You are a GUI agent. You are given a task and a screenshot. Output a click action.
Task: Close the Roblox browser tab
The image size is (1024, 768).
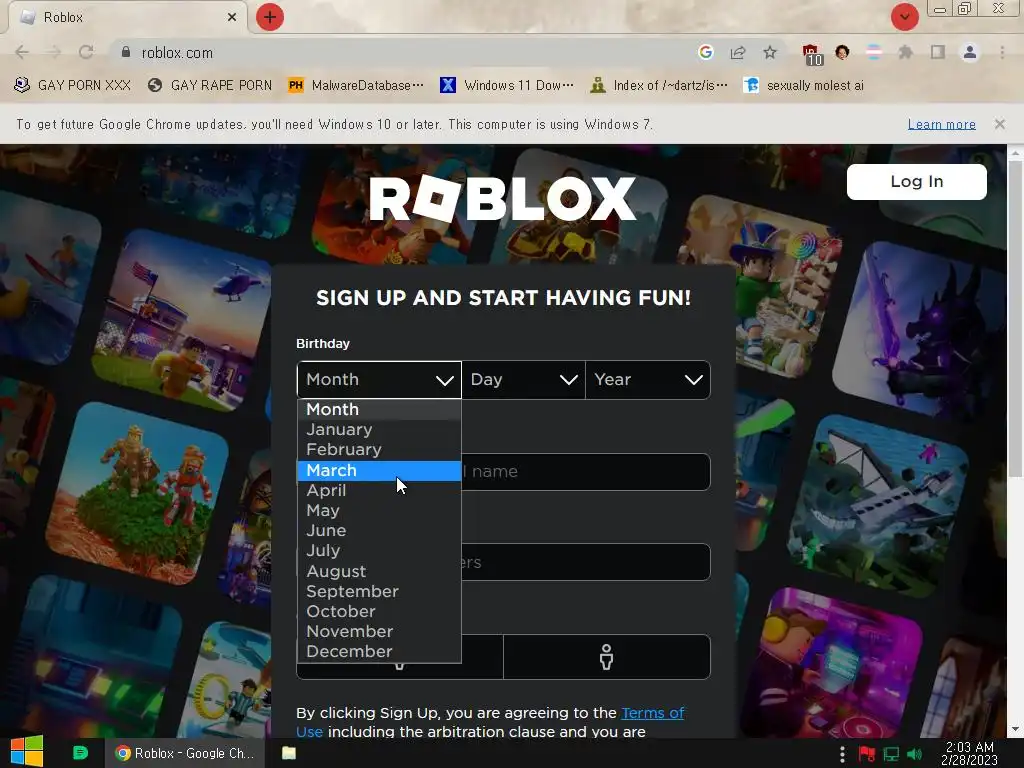click(232, 17)
